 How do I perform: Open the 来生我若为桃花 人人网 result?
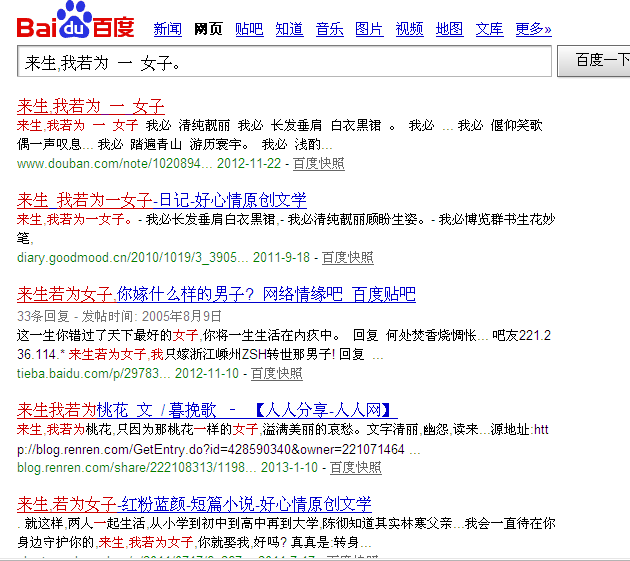207,410
